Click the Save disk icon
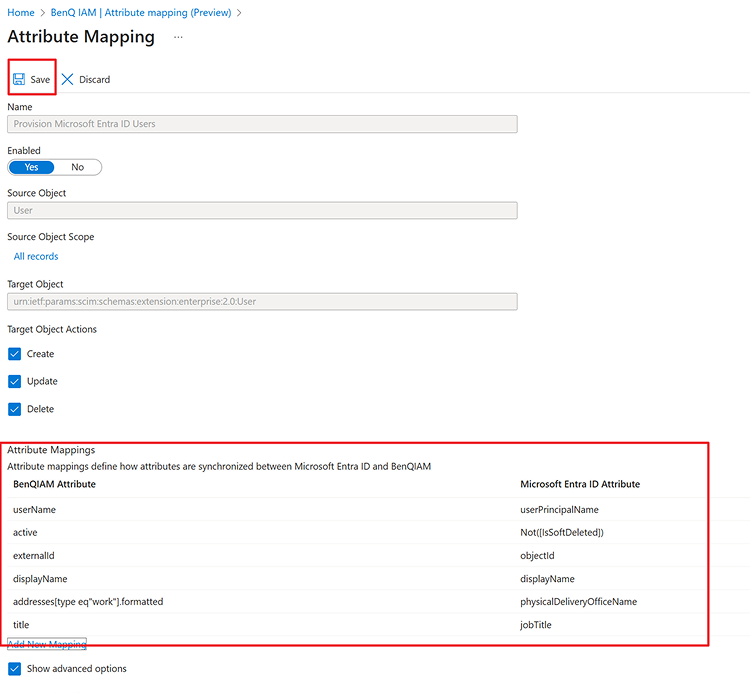The image size is (750, 693). (19, 79)
